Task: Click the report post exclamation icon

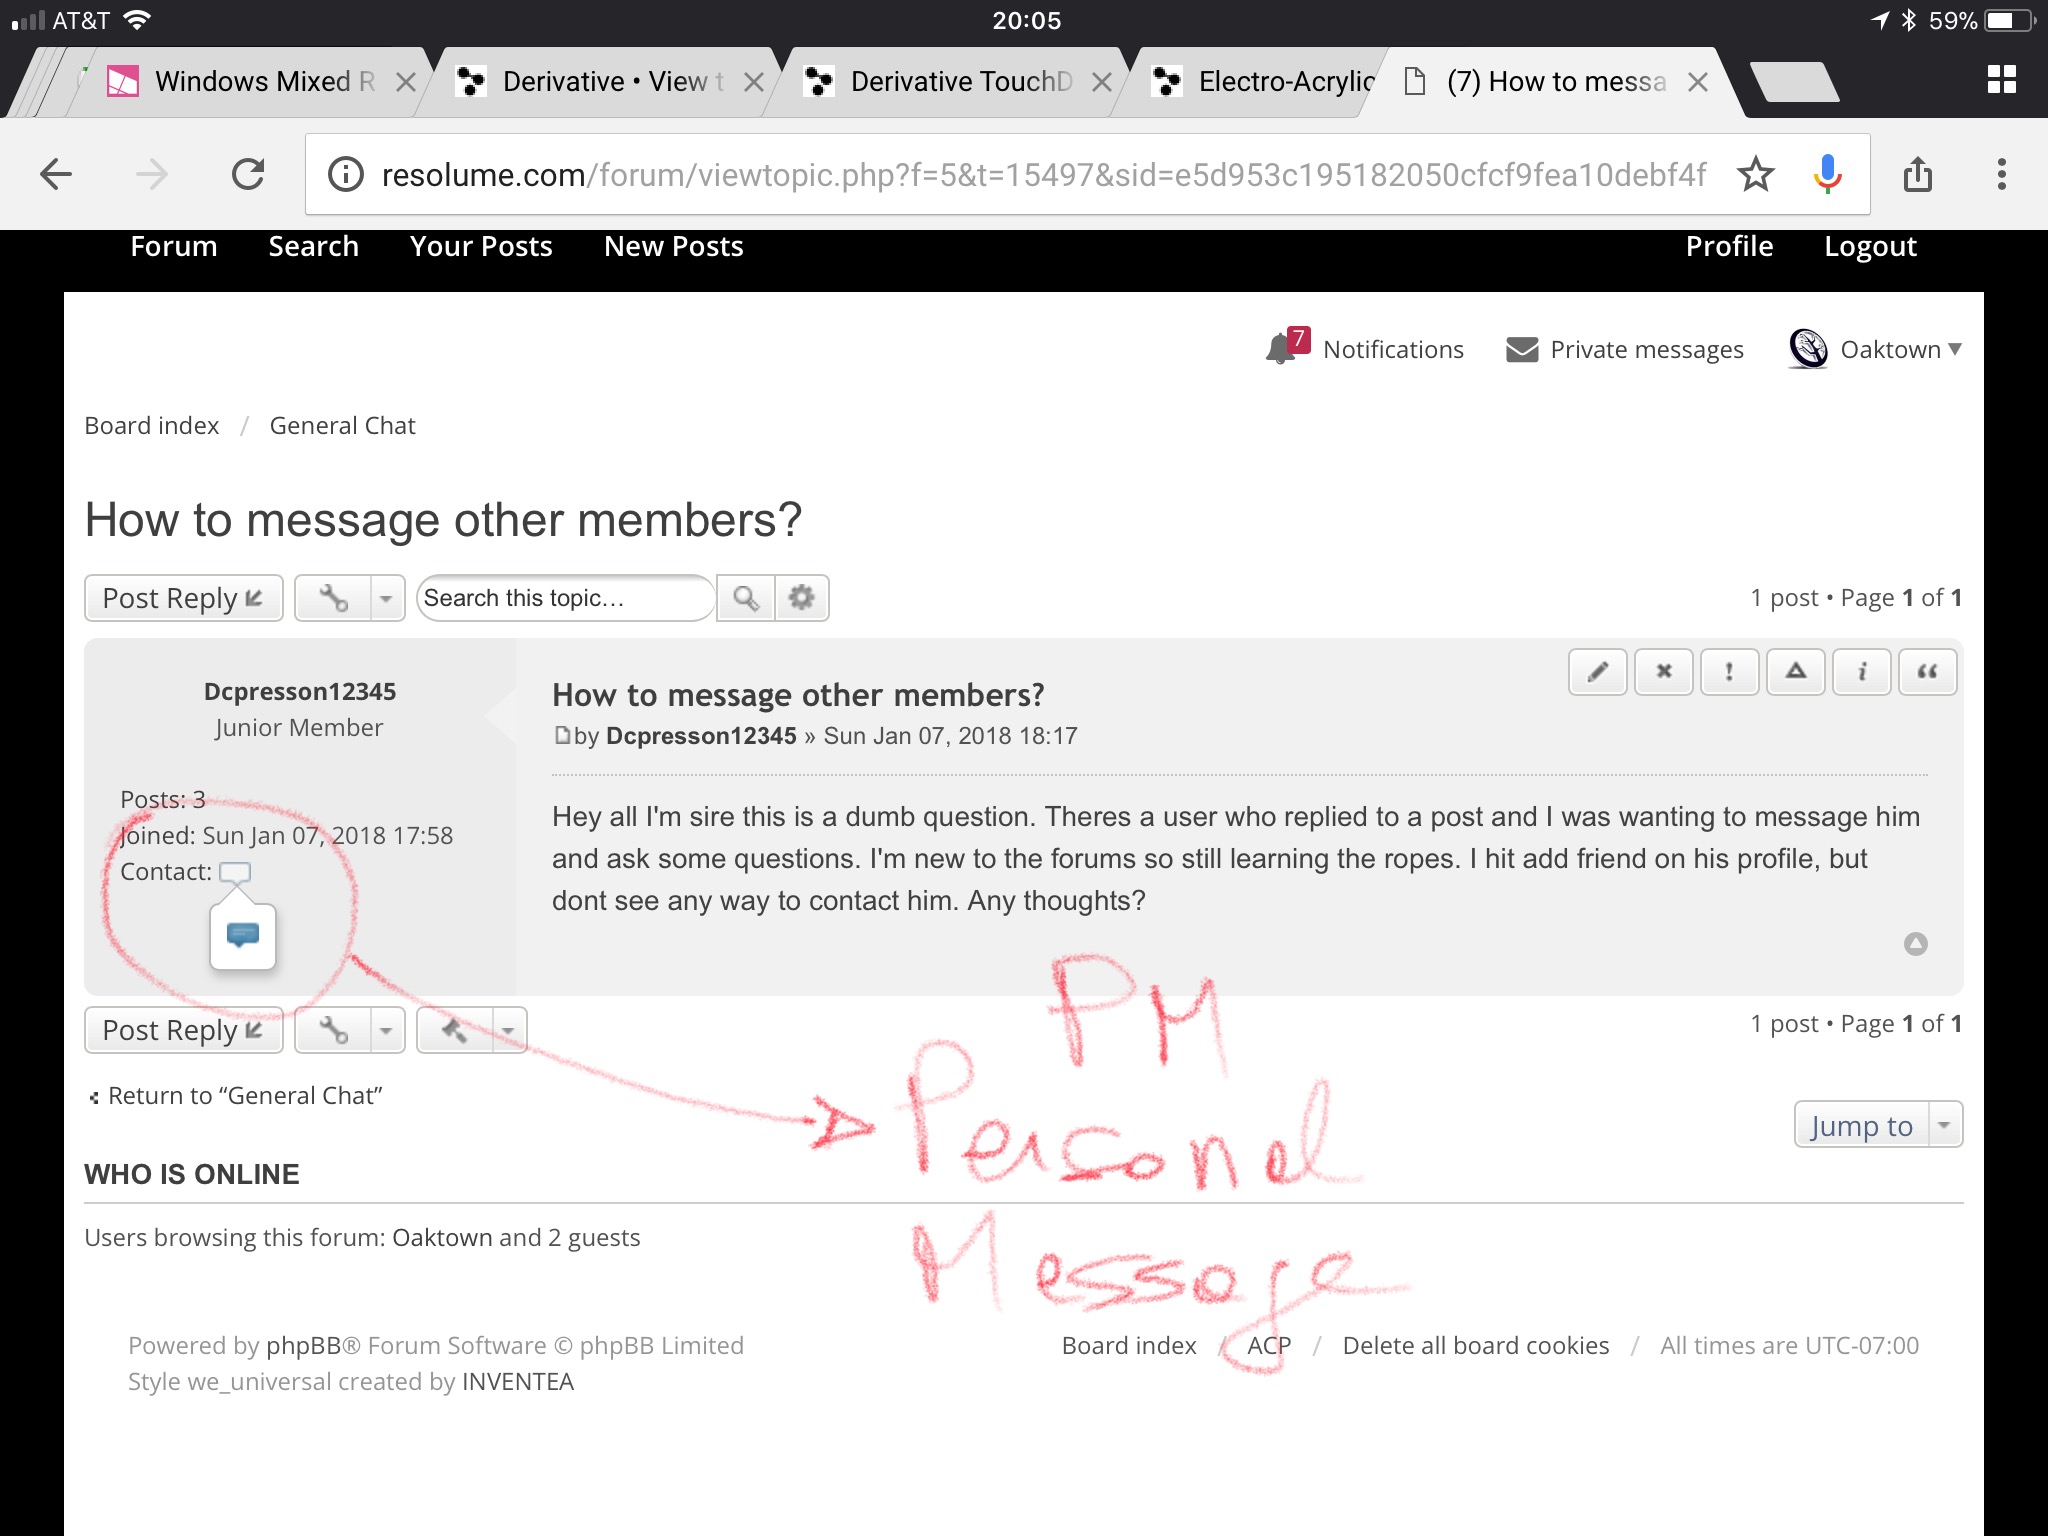Action: pos(1729,671)
